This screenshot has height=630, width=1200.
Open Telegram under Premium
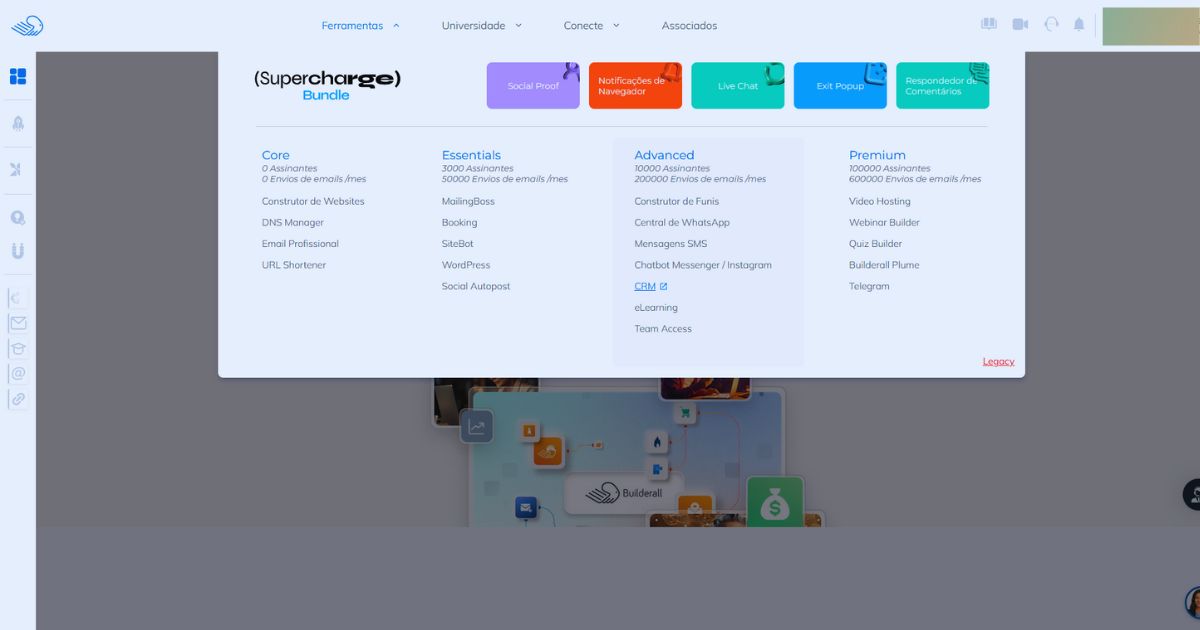coord(869,286)
